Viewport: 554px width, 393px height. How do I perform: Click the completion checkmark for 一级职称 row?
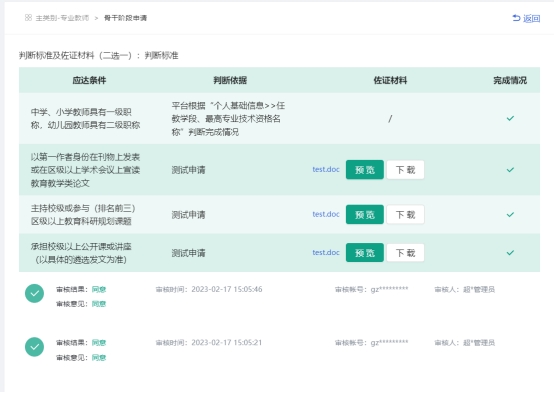coord(510,118)
